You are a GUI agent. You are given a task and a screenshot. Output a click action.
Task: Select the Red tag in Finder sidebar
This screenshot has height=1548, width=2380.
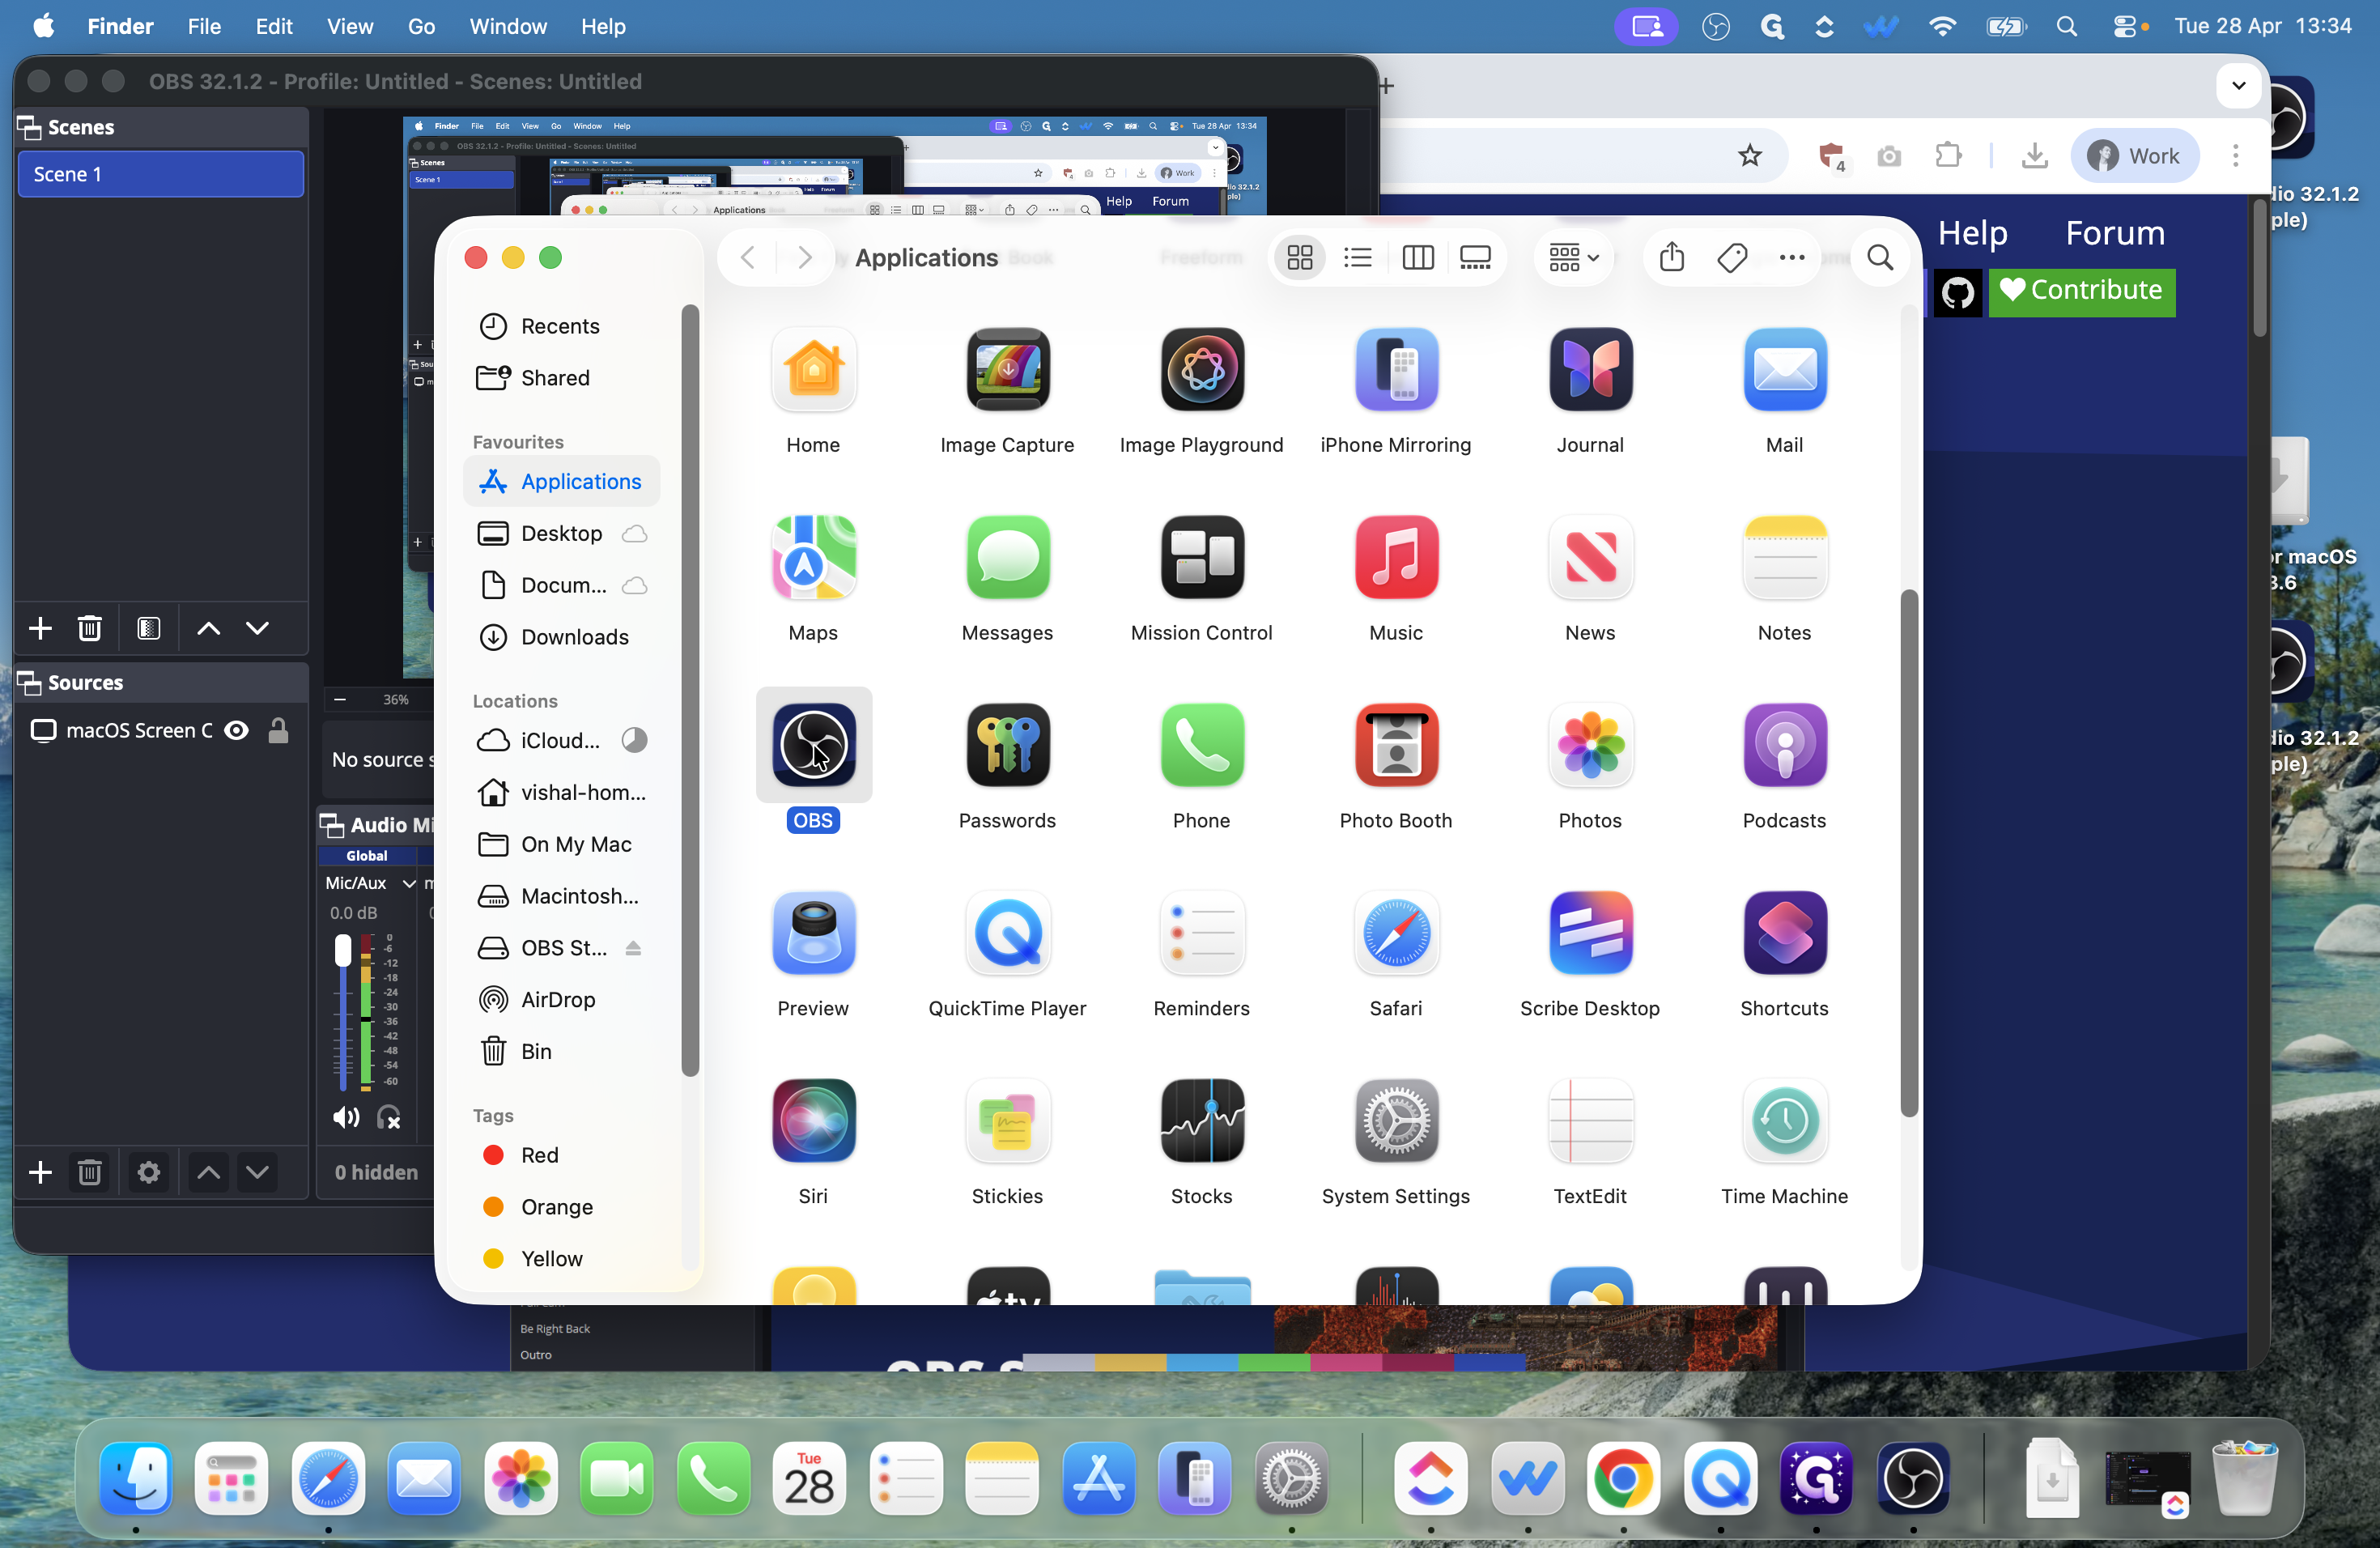click(561, 1155)
